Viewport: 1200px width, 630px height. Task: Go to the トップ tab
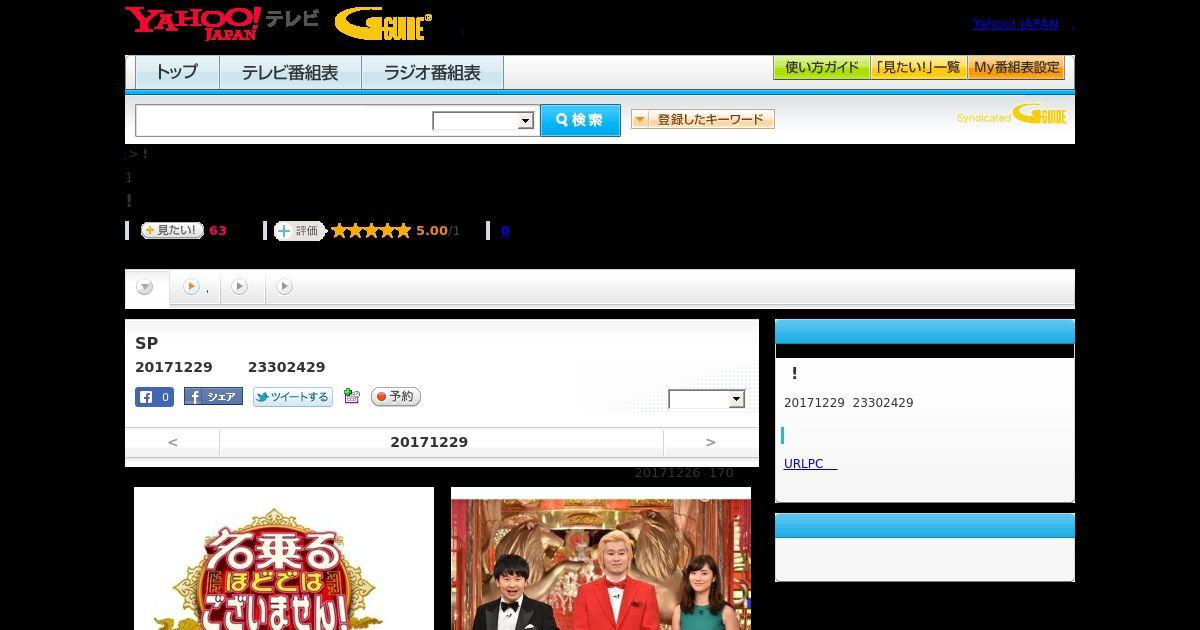tap(177, 72)
